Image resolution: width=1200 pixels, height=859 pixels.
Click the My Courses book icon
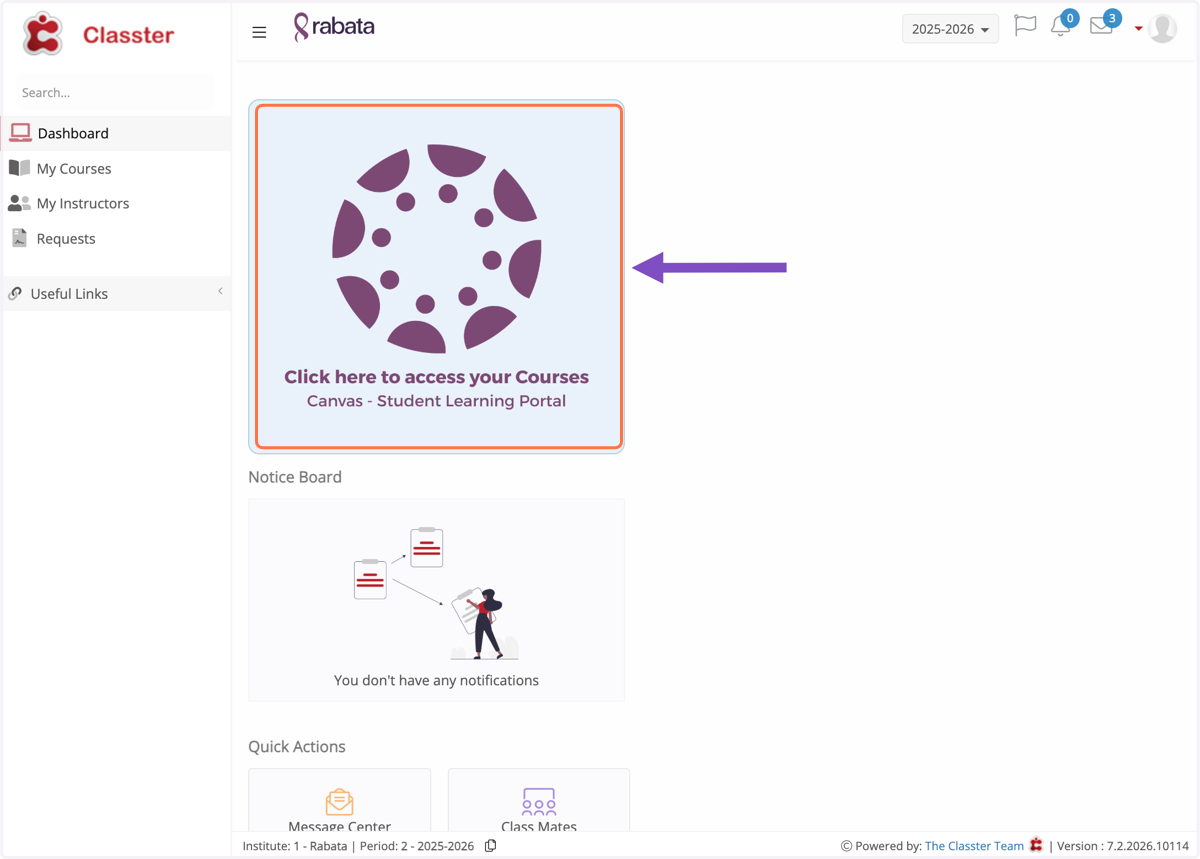19,168
